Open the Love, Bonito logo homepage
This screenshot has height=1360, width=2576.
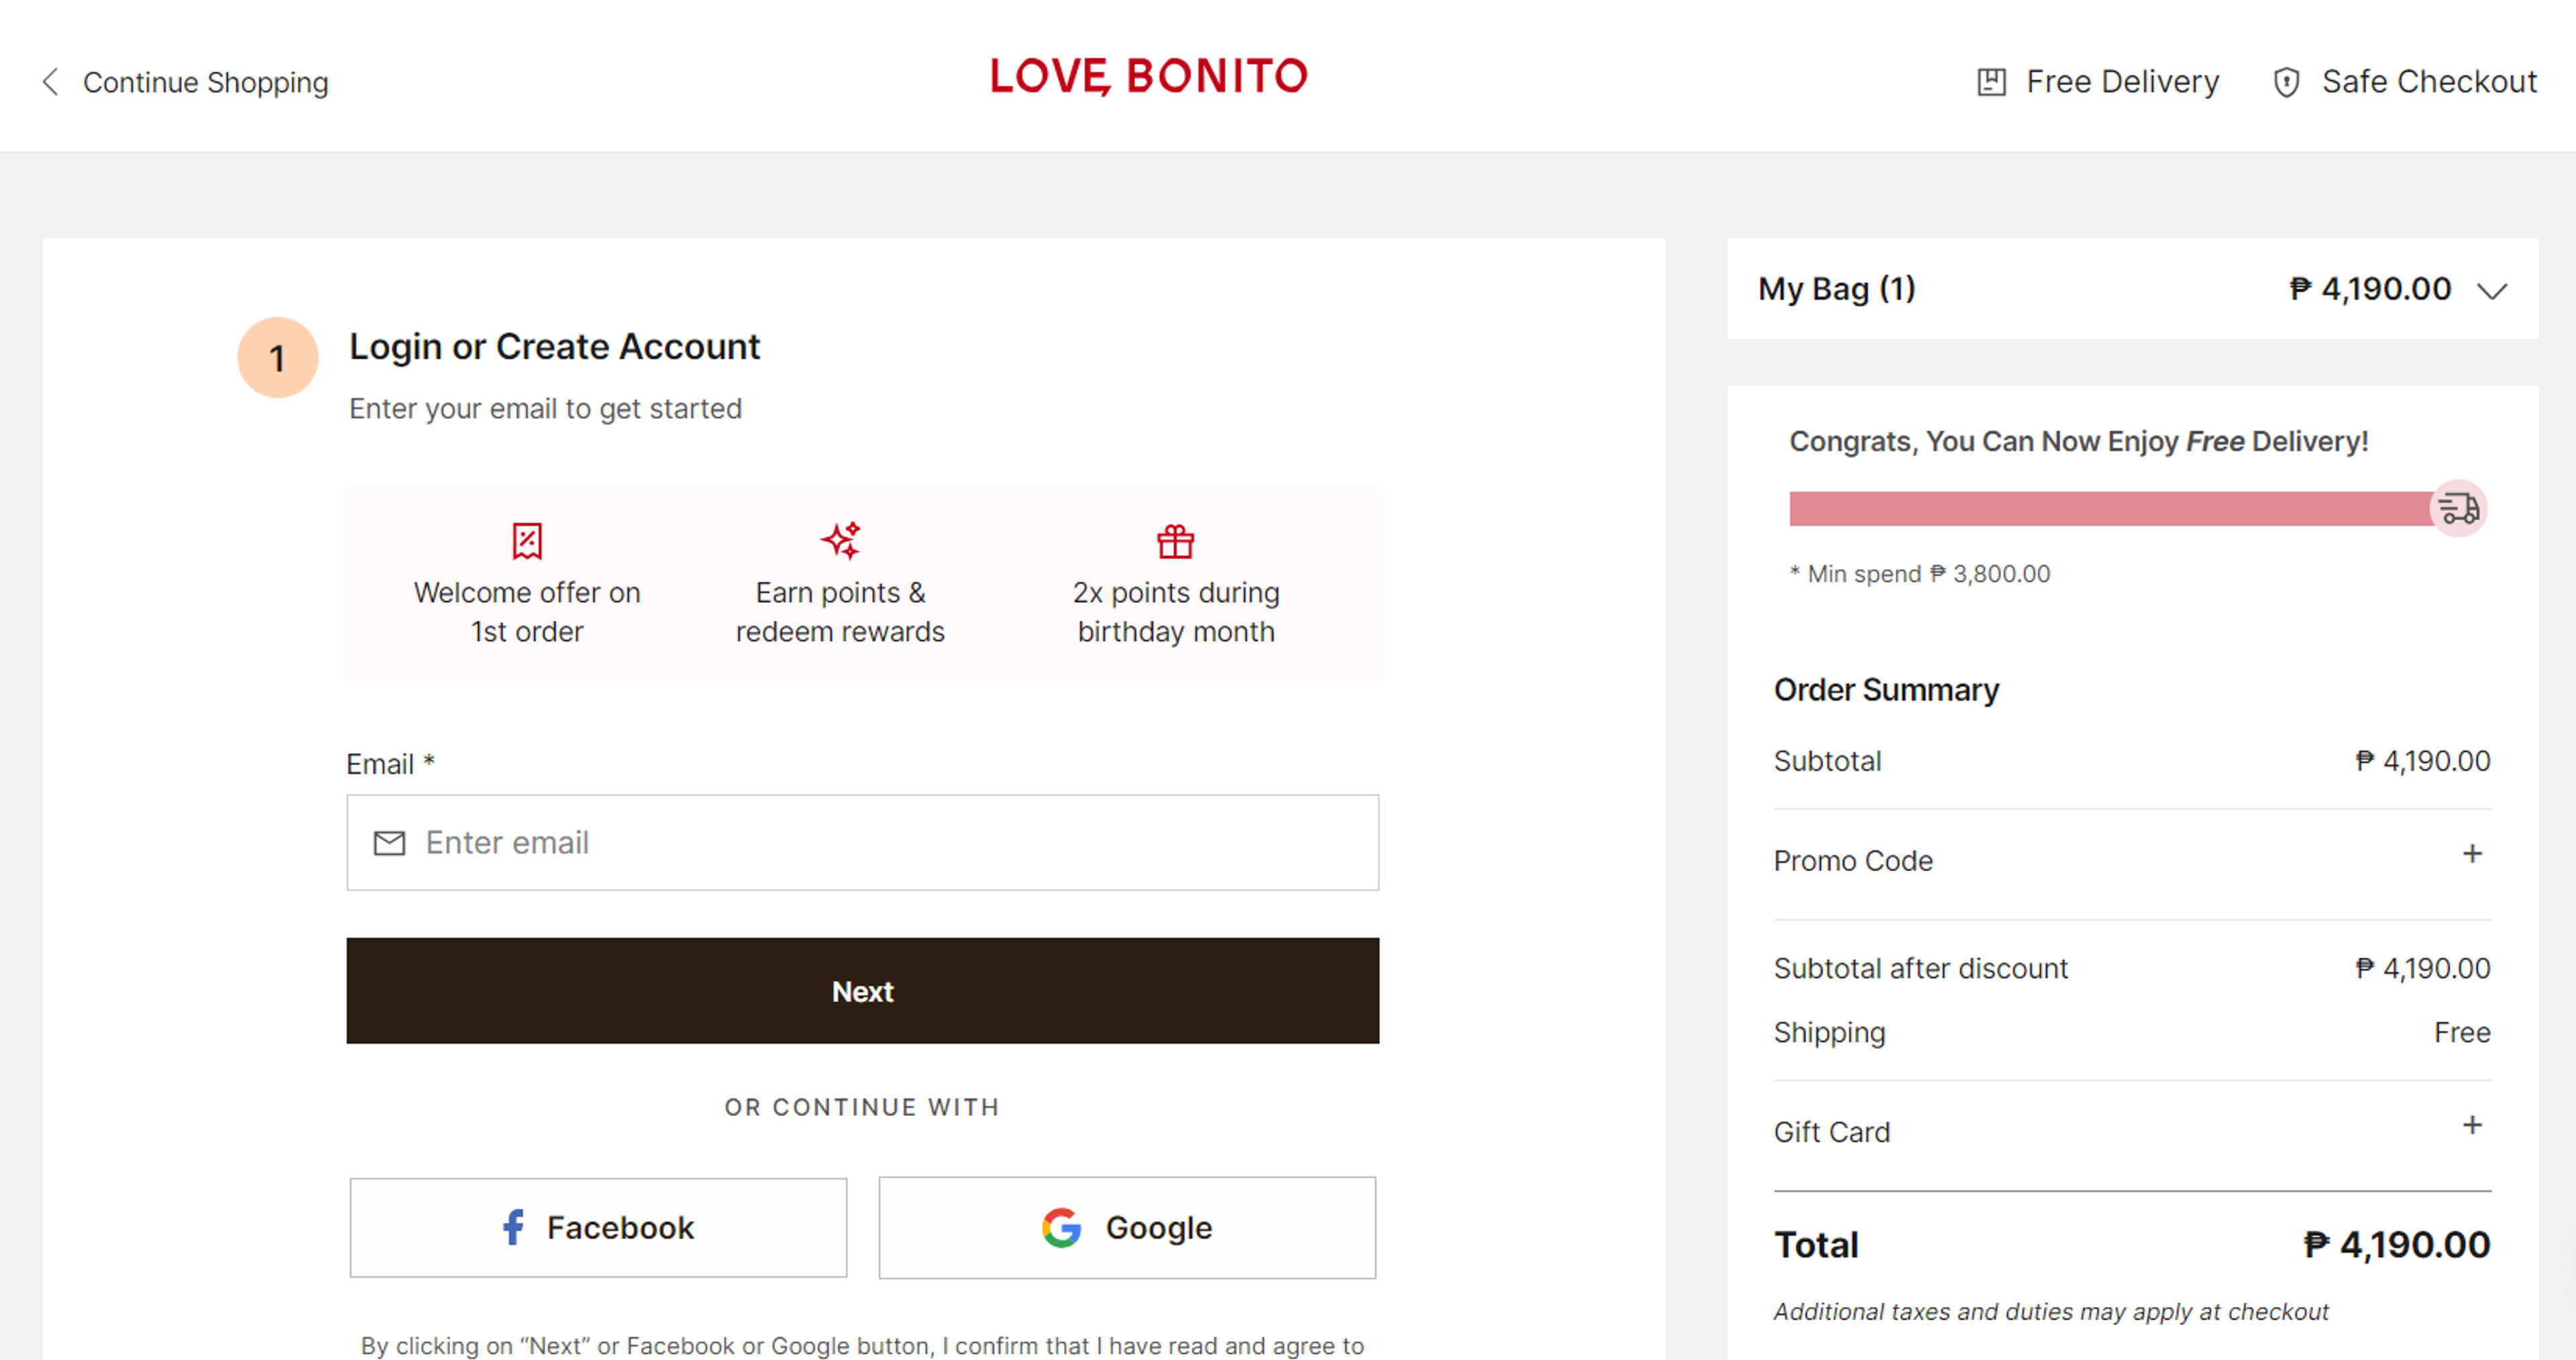click(1149, 76)
